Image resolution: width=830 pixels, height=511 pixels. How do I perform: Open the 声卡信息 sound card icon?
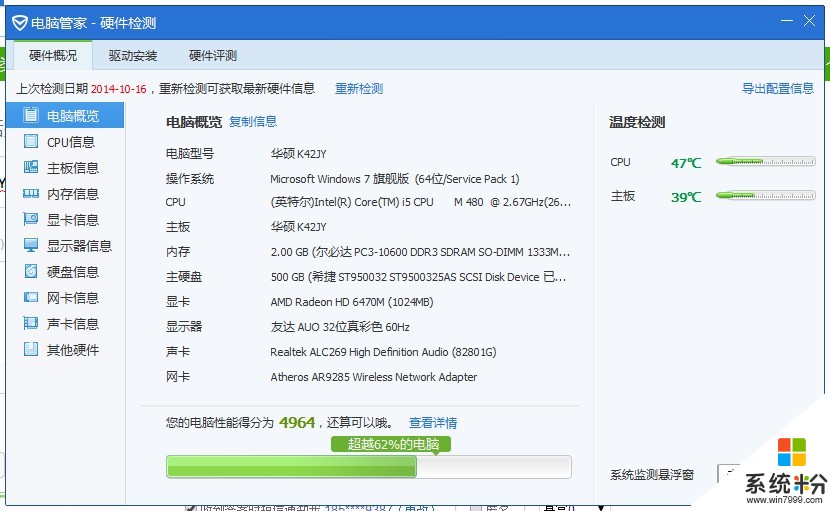pos(31,323)
